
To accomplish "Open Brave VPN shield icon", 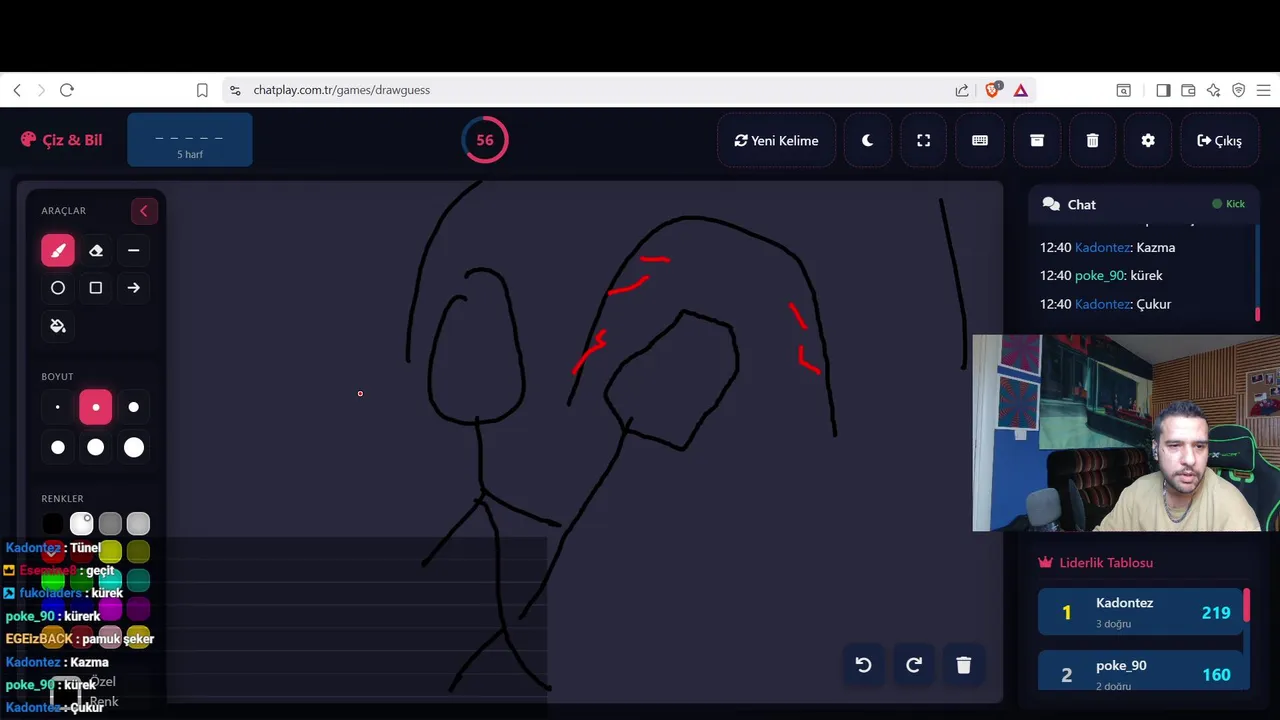I will (1238, 90).
